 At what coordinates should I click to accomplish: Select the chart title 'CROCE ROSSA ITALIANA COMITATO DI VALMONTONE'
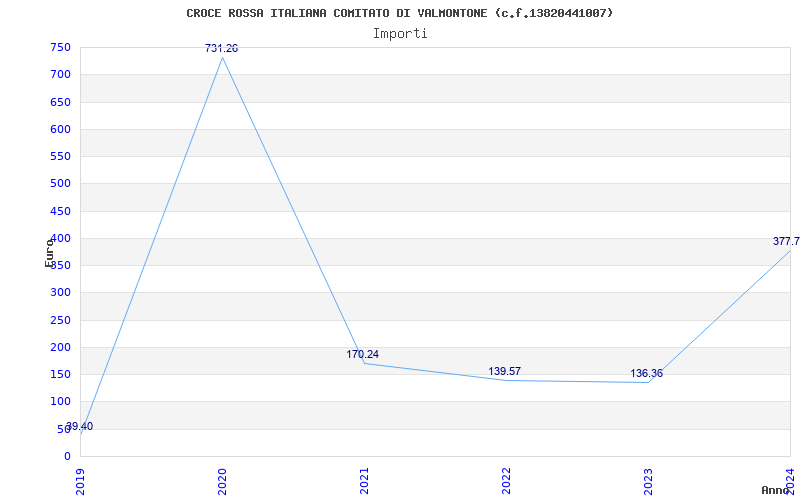(337, 13)
